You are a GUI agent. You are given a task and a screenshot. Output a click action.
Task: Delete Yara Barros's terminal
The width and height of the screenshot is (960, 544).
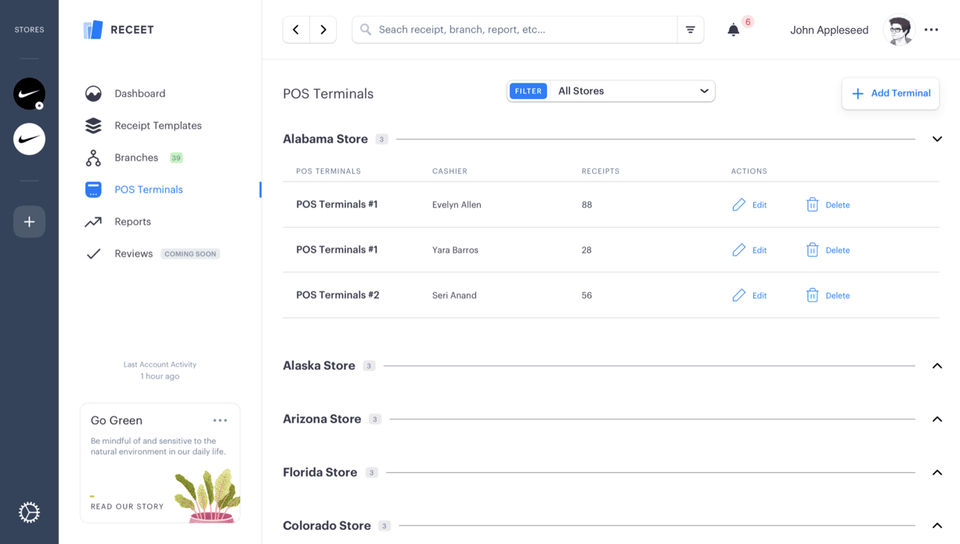(x=828, y=250)
